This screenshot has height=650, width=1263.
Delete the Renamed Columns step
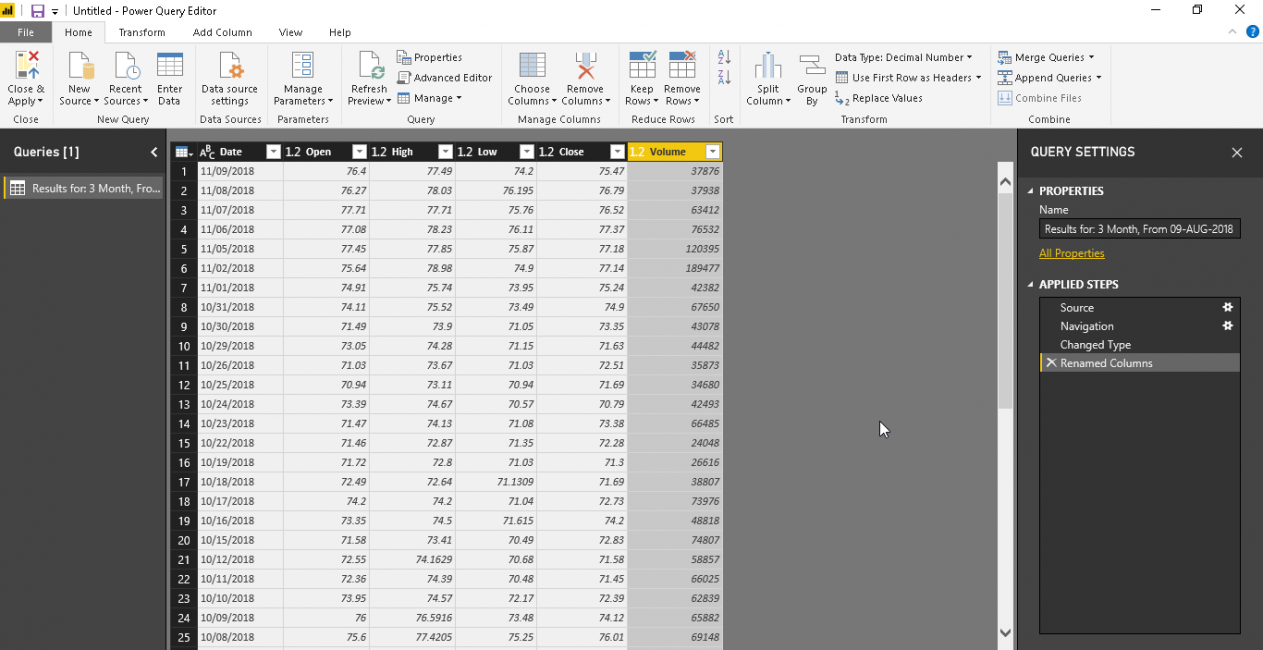click(x=1050, y=363)
